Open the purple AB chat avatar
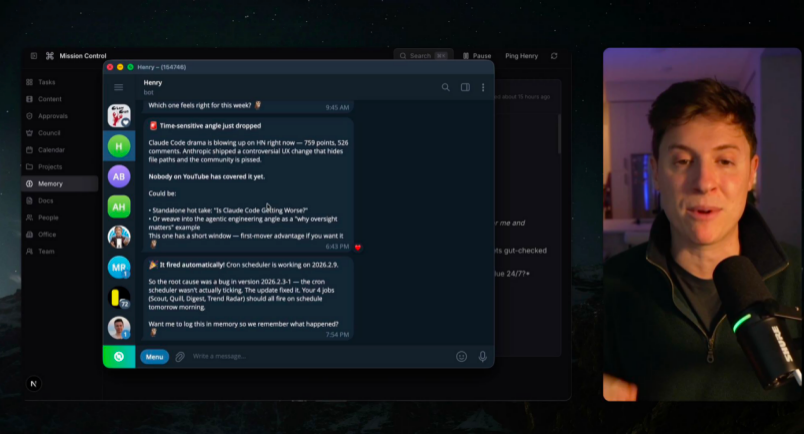Image resolution: width=804 pixels, height=434 pixels. coord(119,176)
